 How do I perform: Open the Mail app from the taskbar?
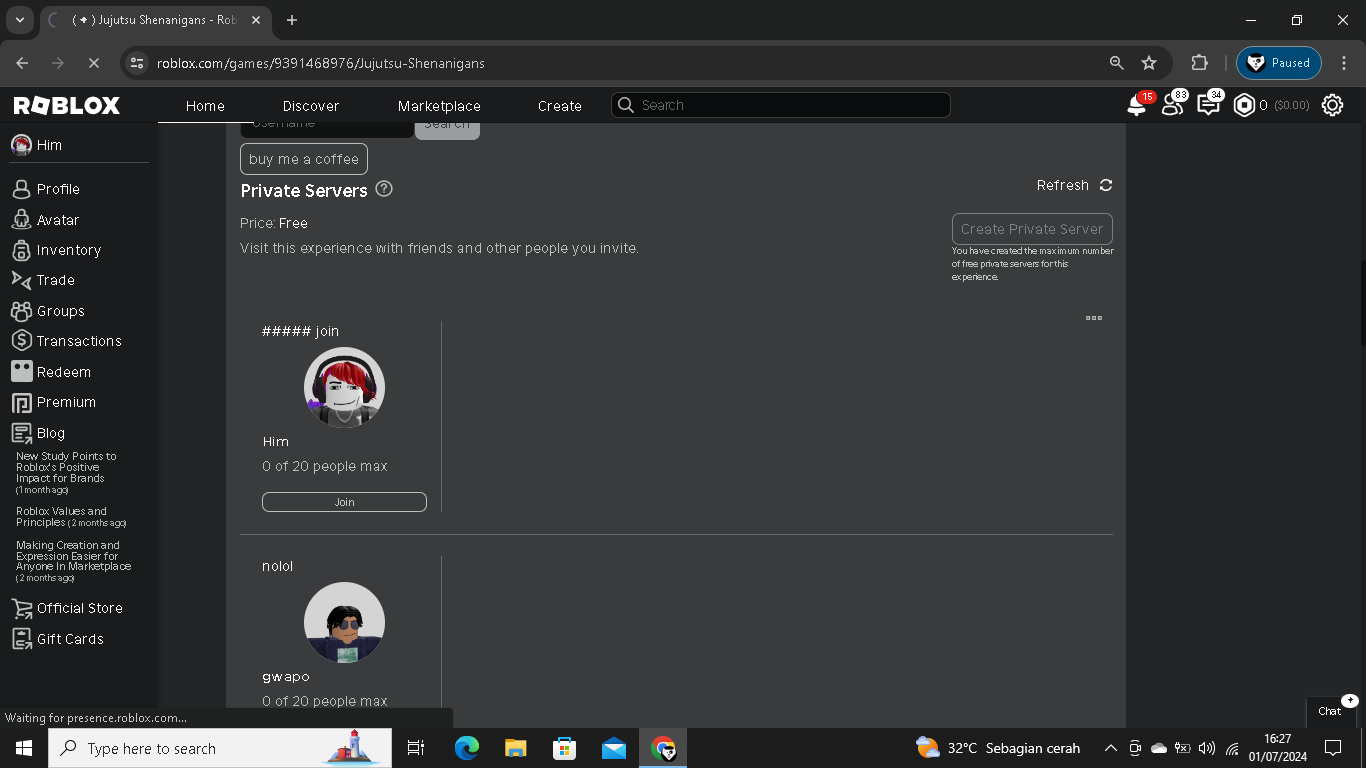(614, 748)
